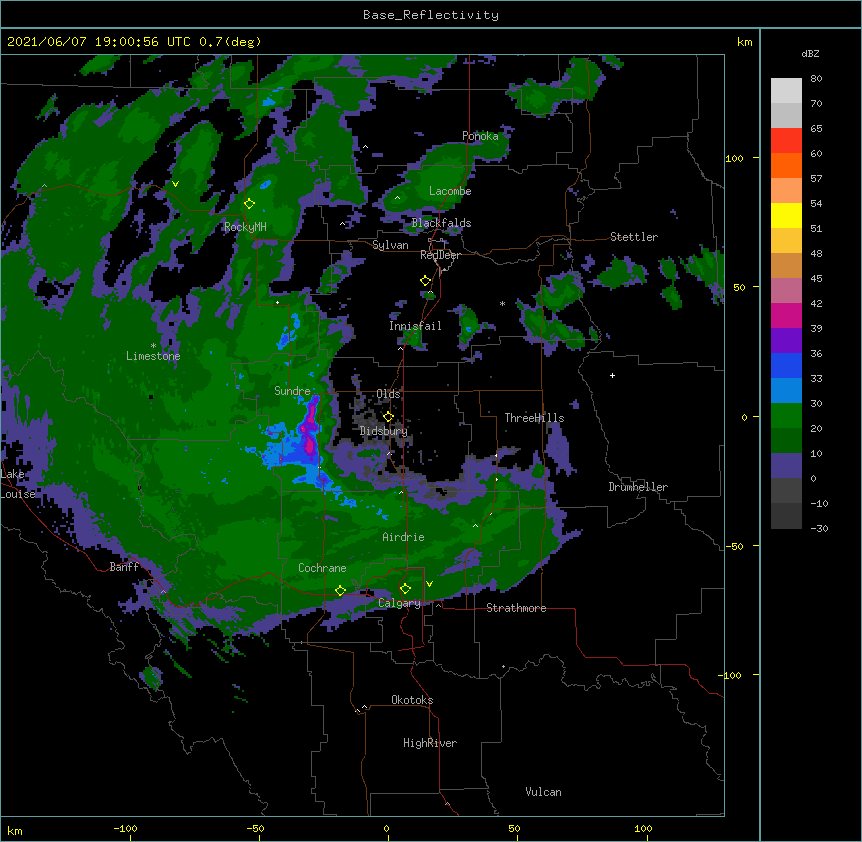
Task: Click the Calgary city label
Action: click(400, 603)
